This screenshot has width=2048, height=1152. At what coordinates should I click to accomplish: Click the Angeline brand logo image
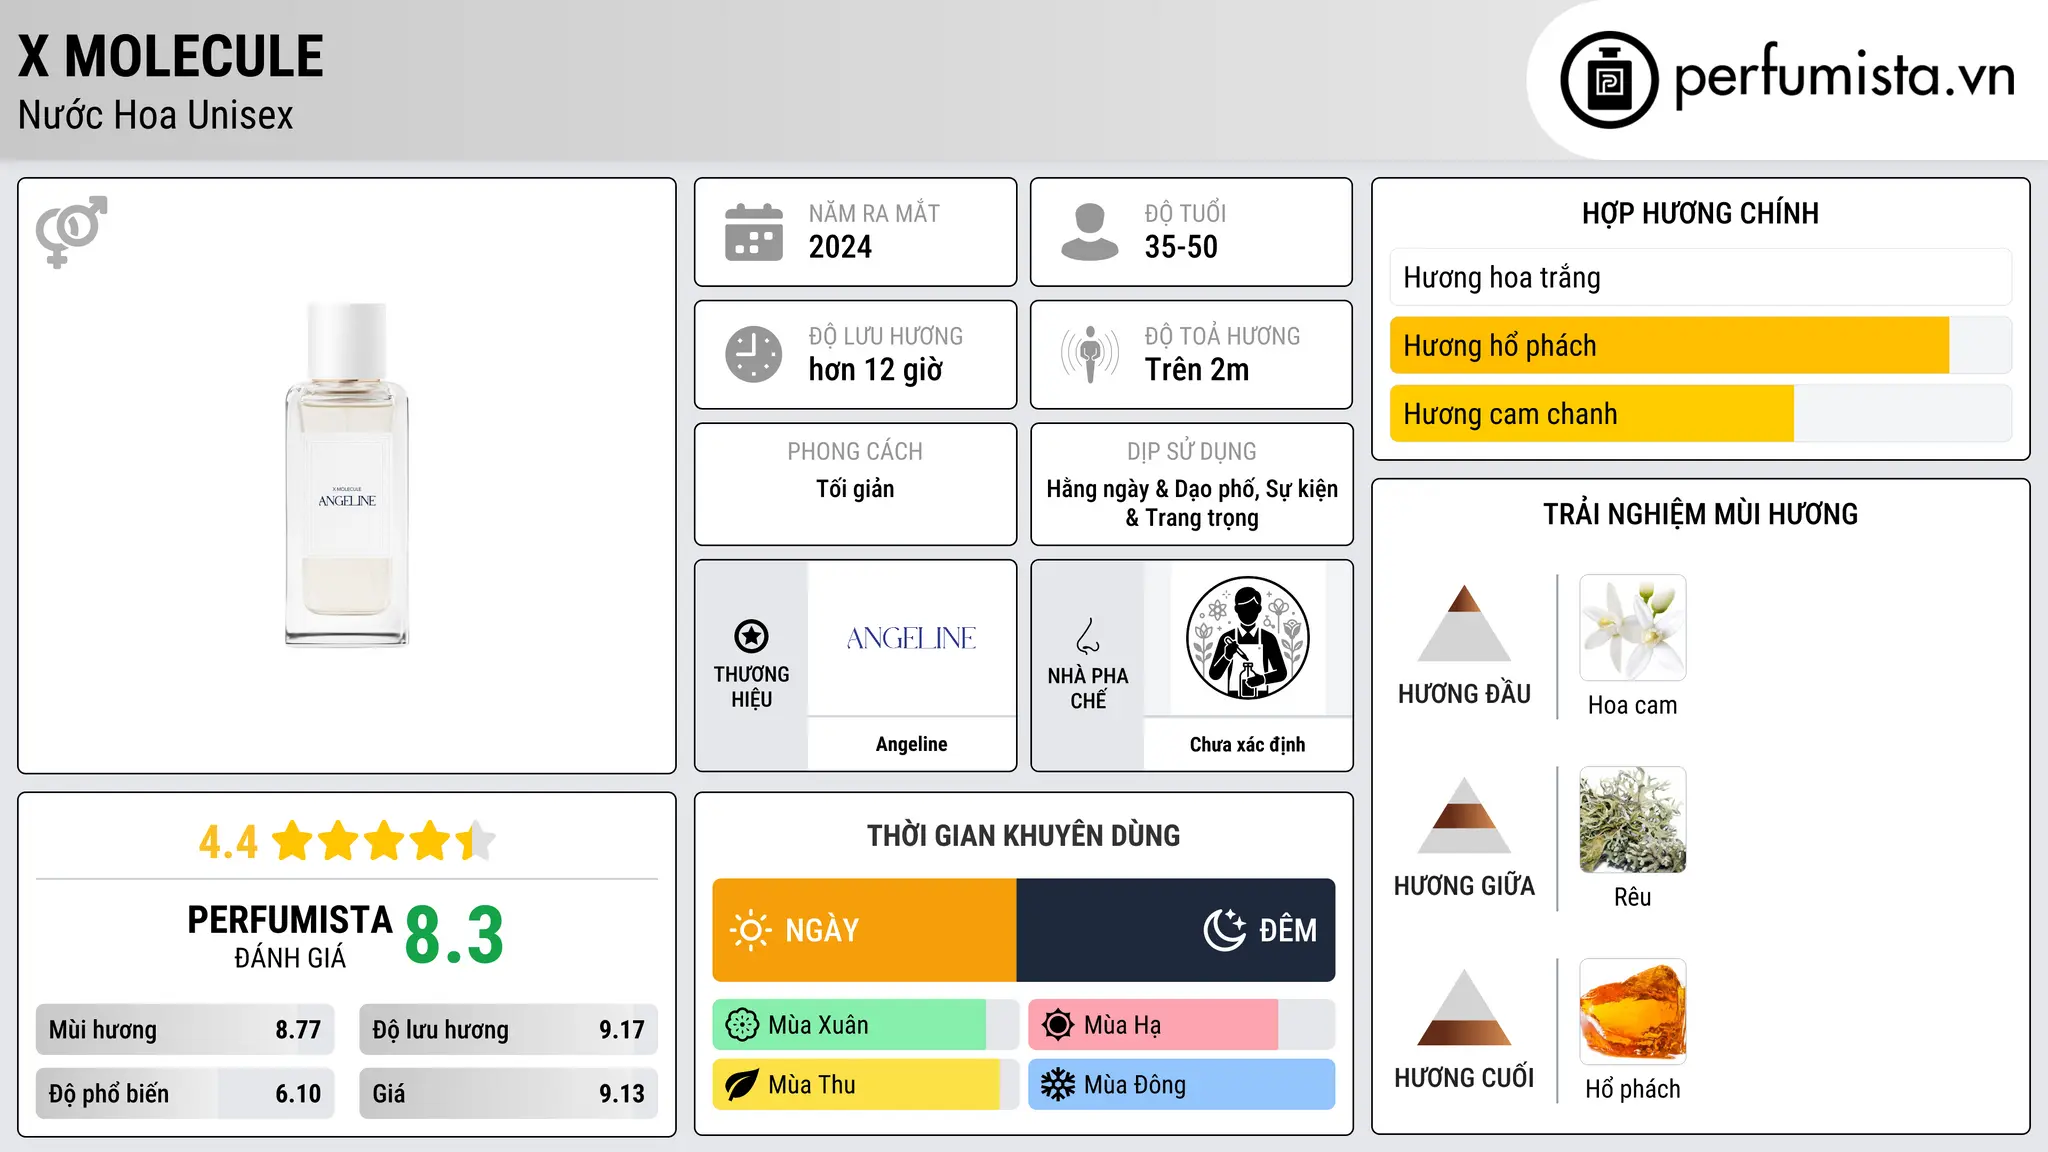click(x=911, y=638)
